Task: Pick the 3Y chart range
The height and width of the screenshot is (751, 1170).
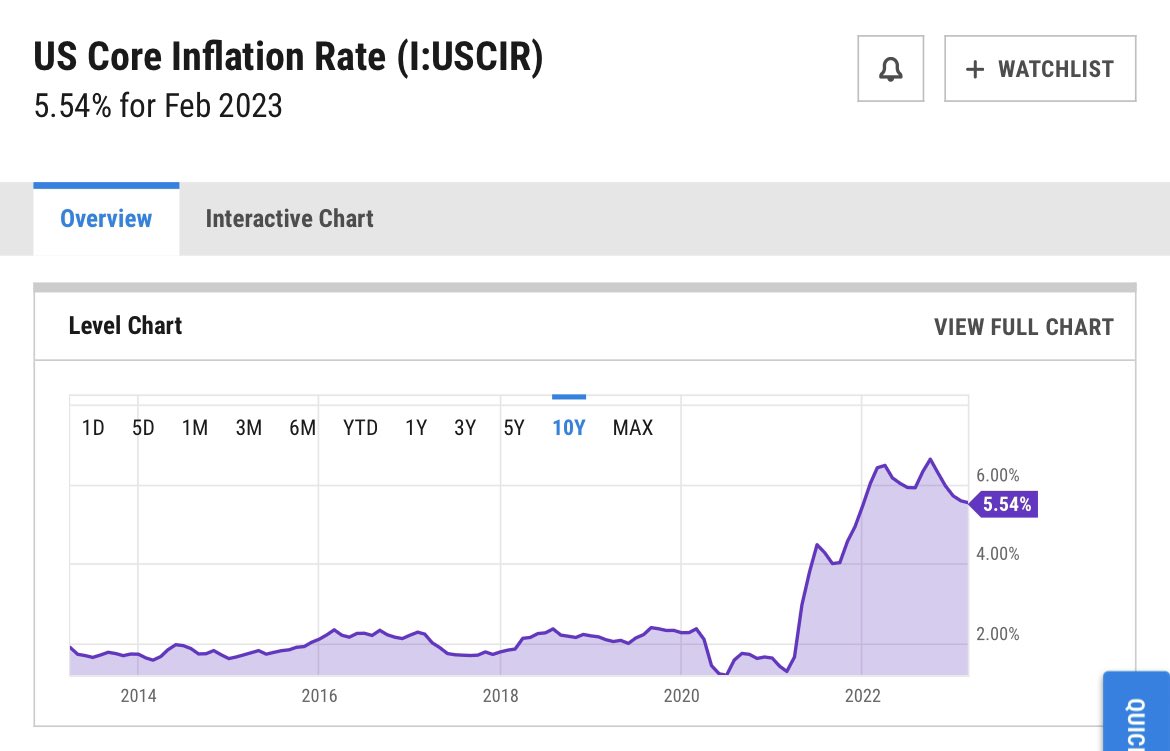Action: tap(465, 428)
